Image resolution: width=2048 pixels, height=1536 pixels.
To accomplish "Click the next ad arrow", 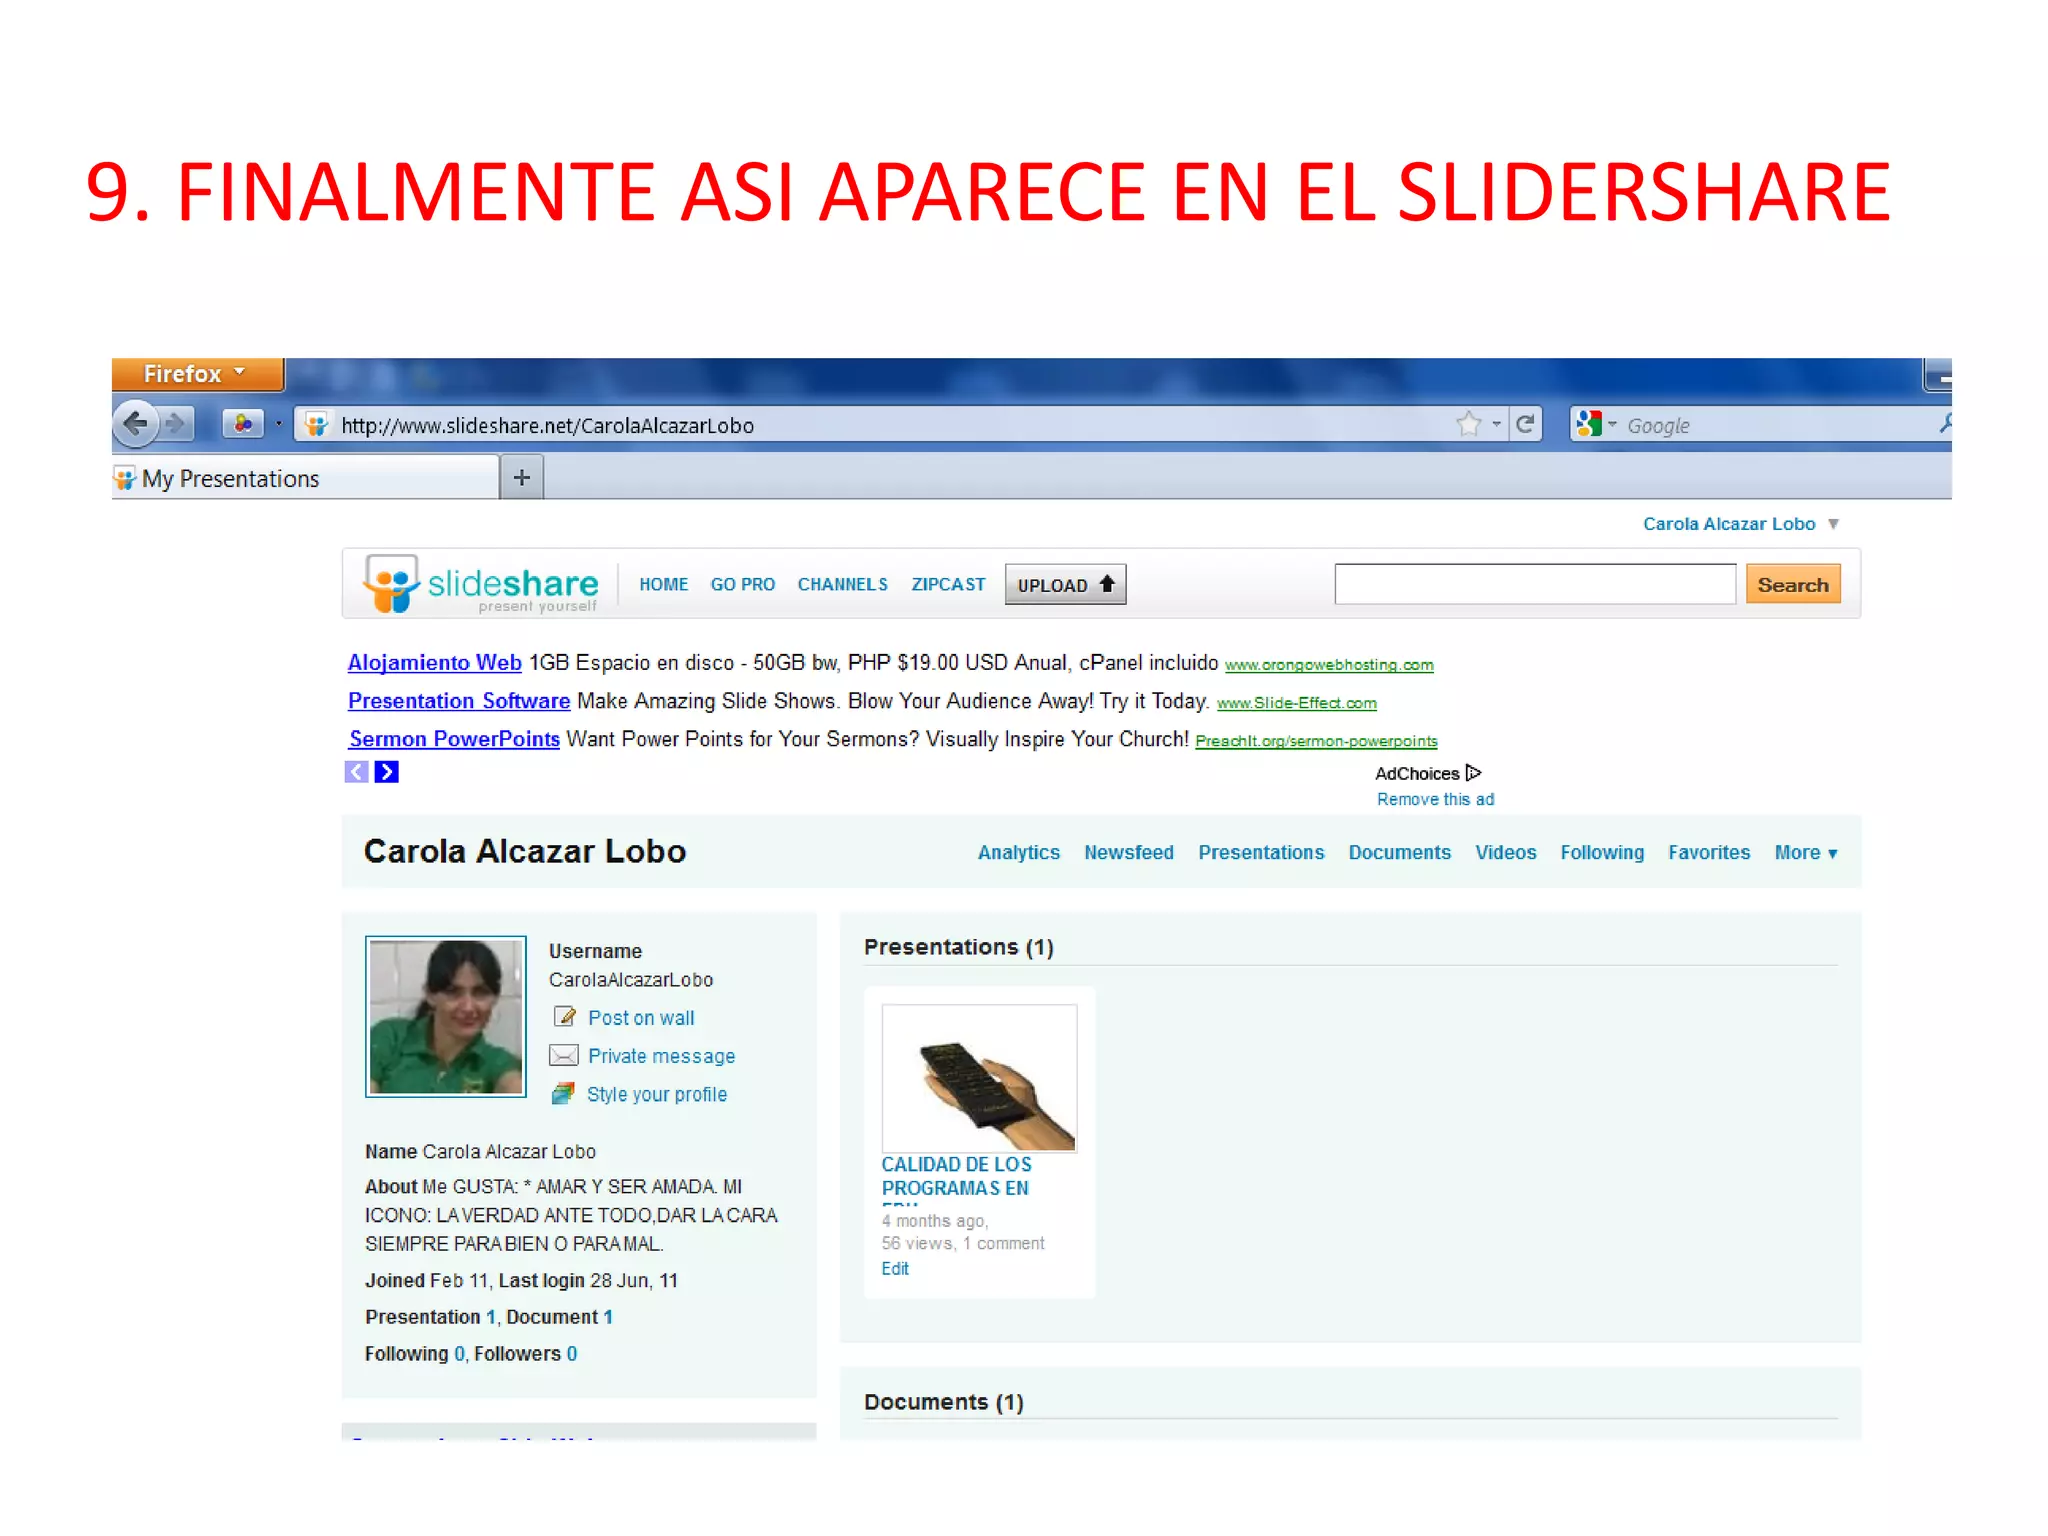I will (386, 772).
